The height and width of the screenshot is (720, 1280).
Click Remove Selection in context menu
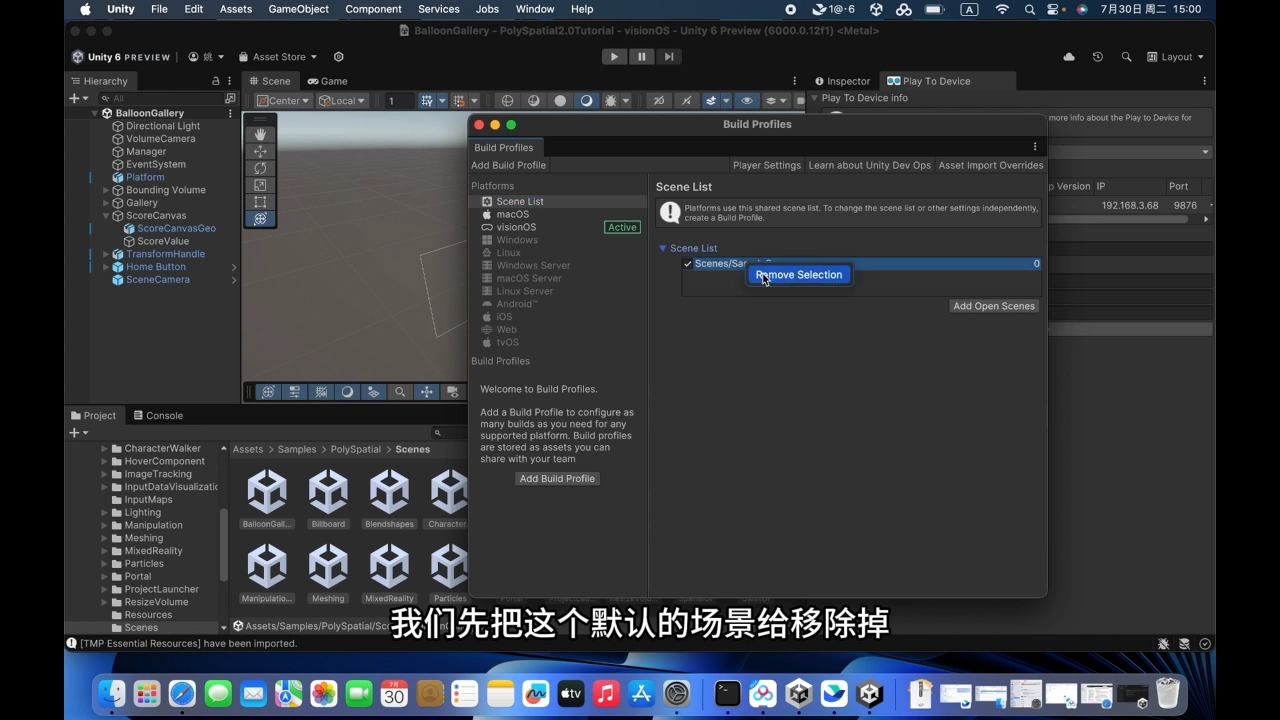click(799, 275)
